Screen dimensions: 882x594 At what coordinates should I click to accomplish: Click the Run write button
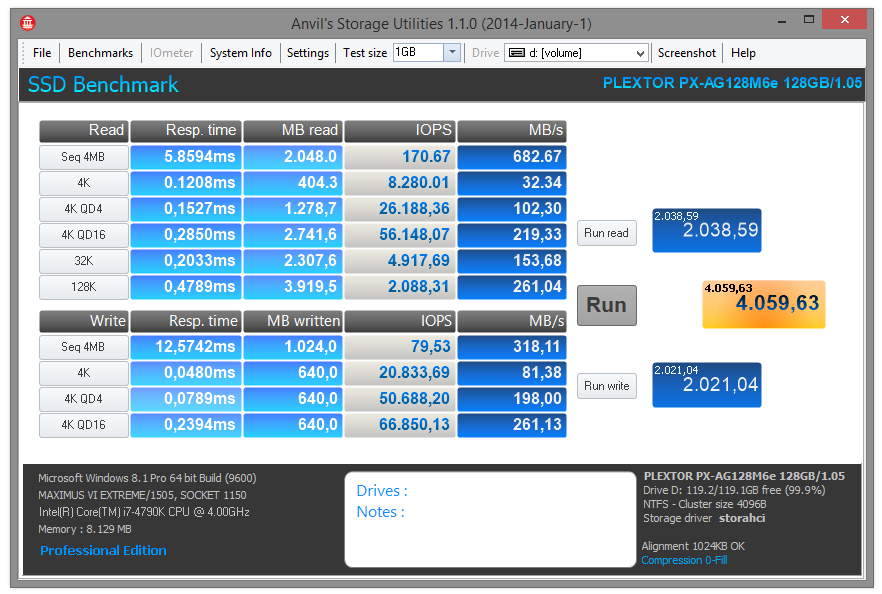[606, 386]
